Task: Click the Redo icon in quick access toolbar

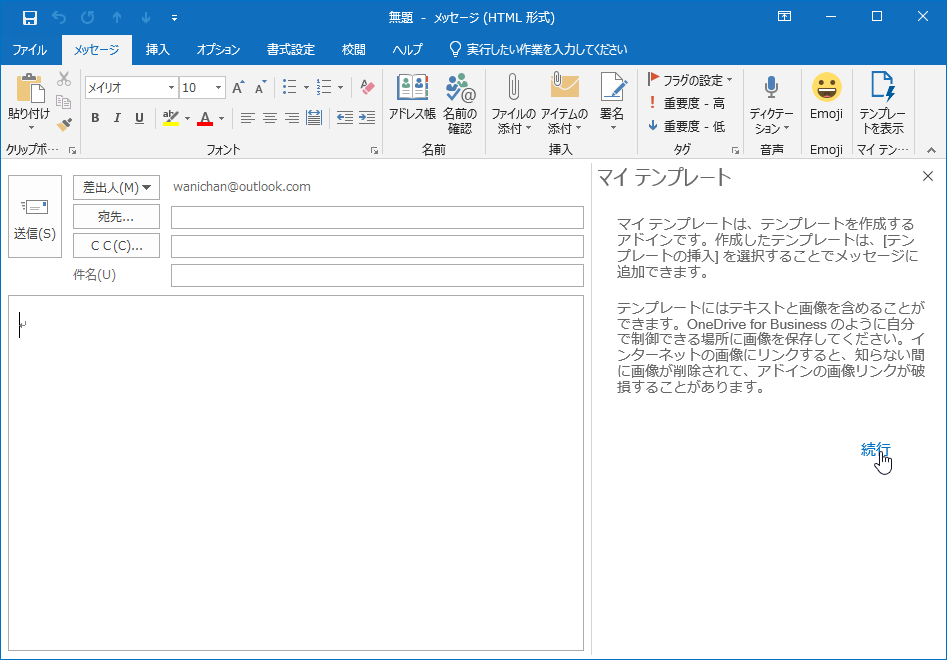Action: tap(88, 18)
